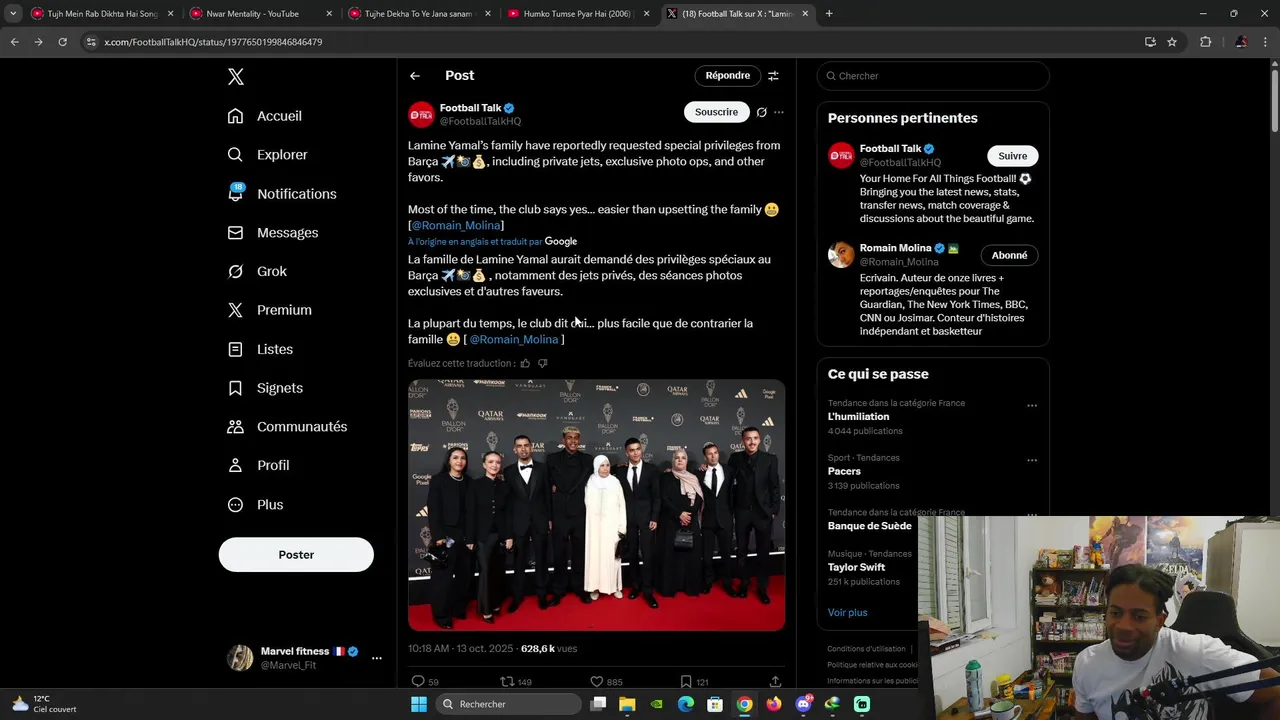
Task: Open Listes in the sidebar
Action: click(260, 349)
